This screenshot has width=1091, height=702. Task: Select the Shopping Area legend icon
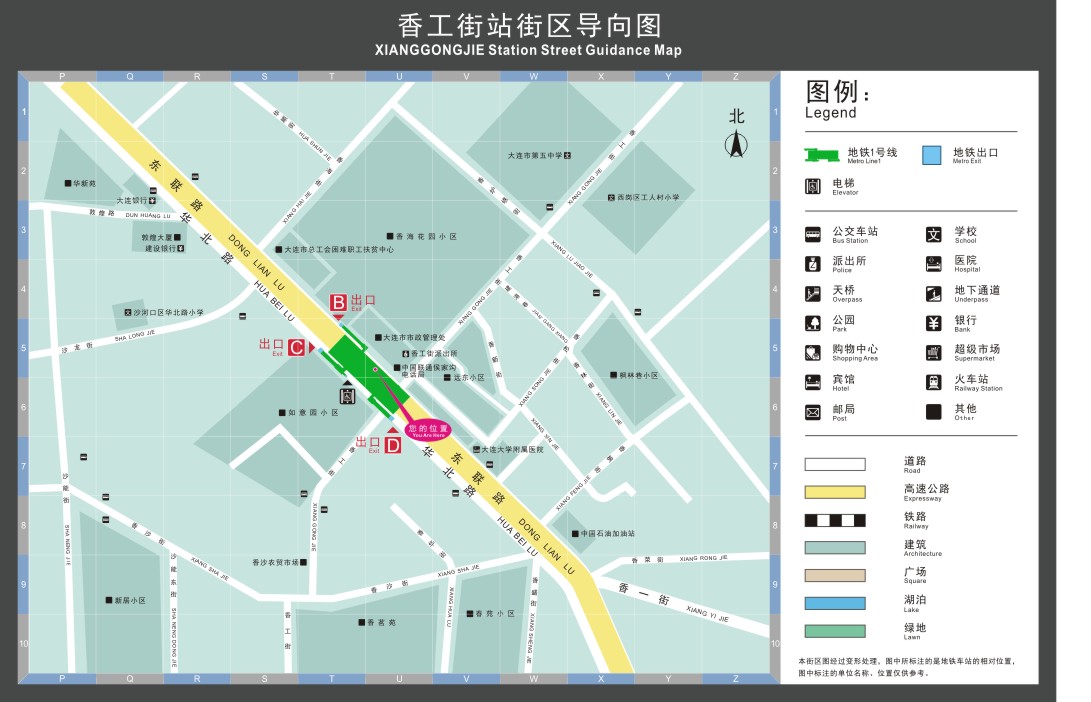[814, 352]
